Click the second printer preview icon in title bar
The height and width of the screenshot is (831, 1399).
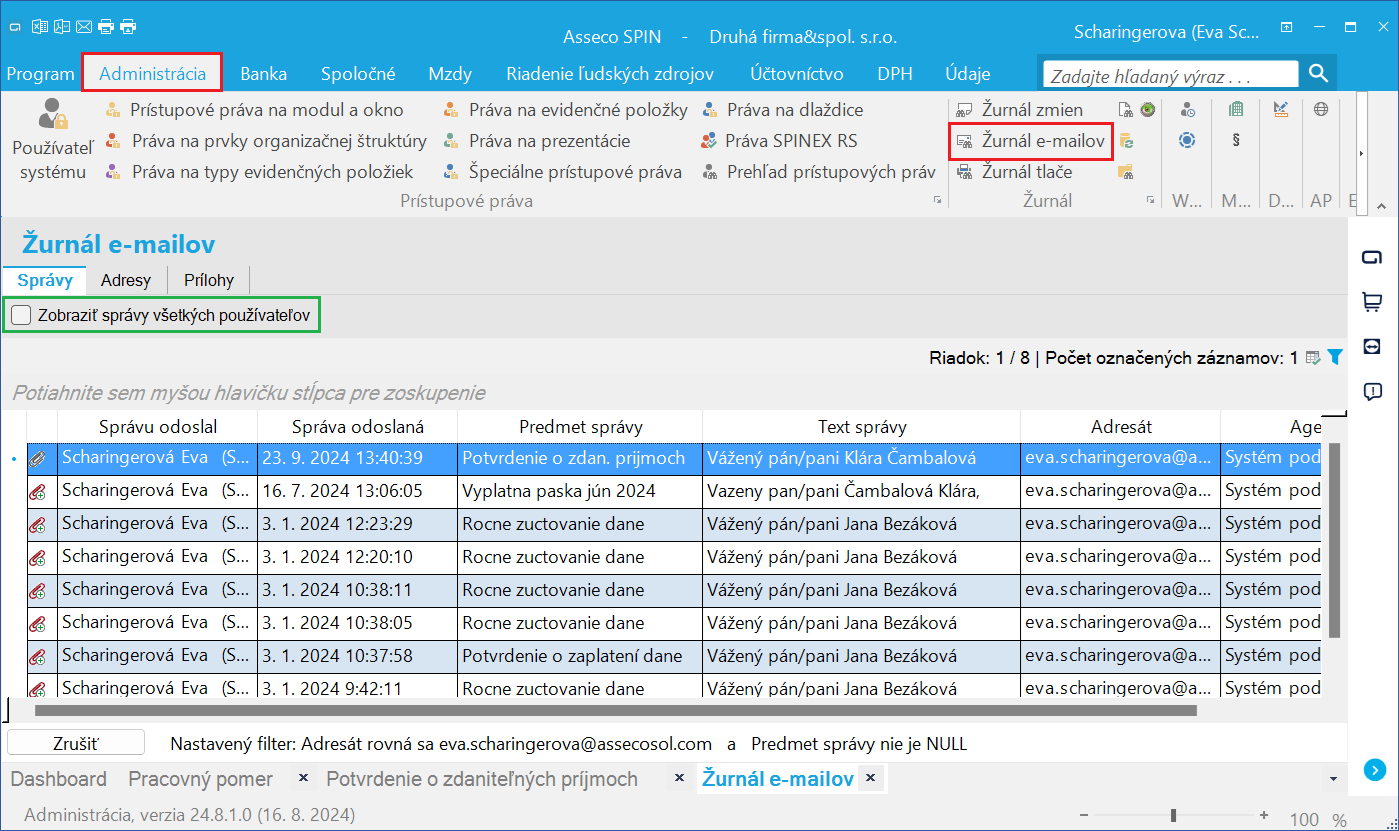point(128,27)
